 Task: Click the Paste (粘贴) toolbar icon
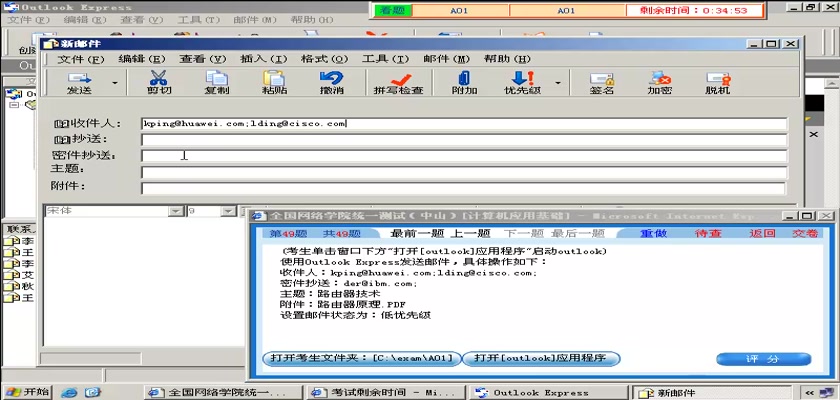pos(274,82)
